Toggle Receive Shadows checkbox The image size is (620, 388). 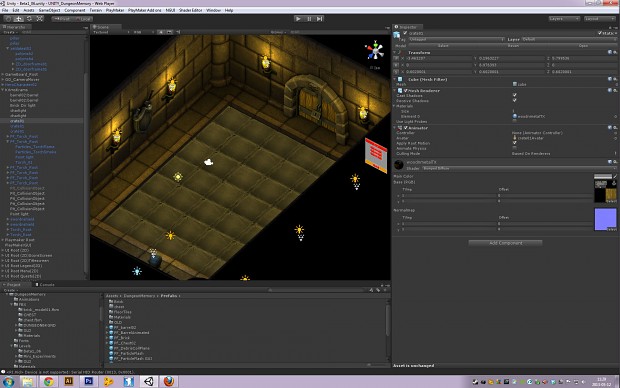coord(514,100)
